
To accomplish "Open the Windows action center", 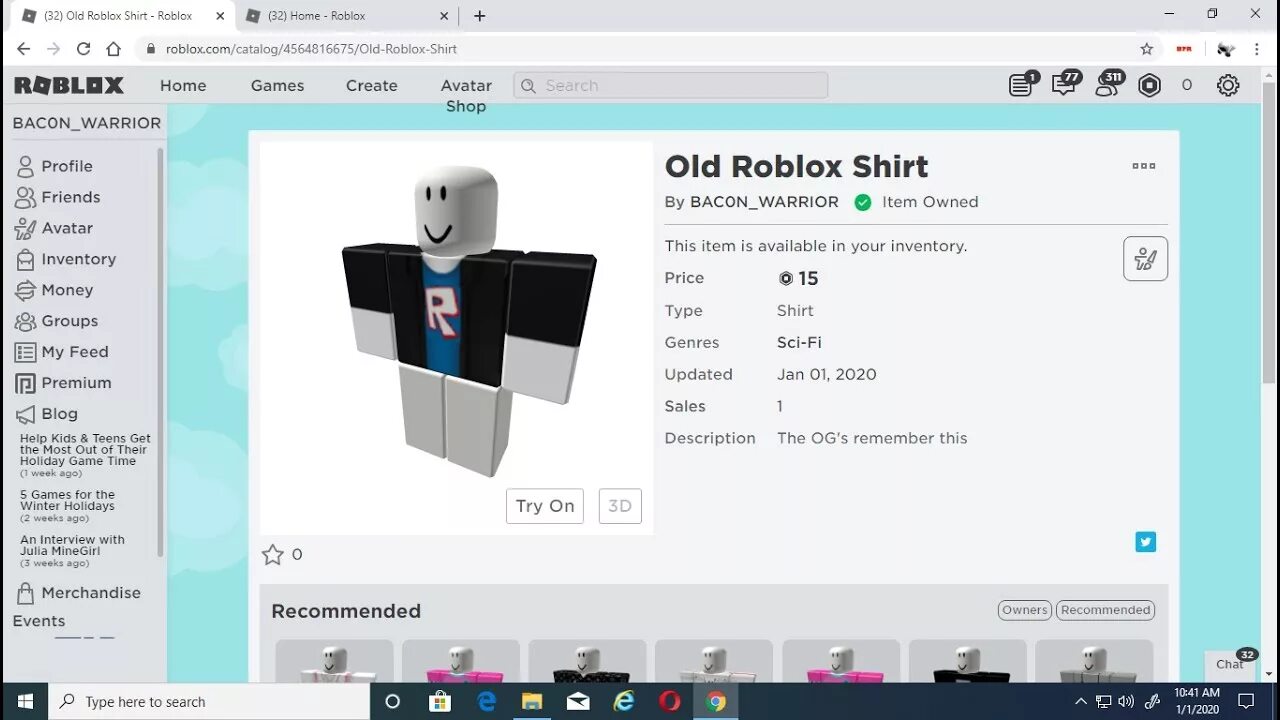I will (x=1246, y=701).
